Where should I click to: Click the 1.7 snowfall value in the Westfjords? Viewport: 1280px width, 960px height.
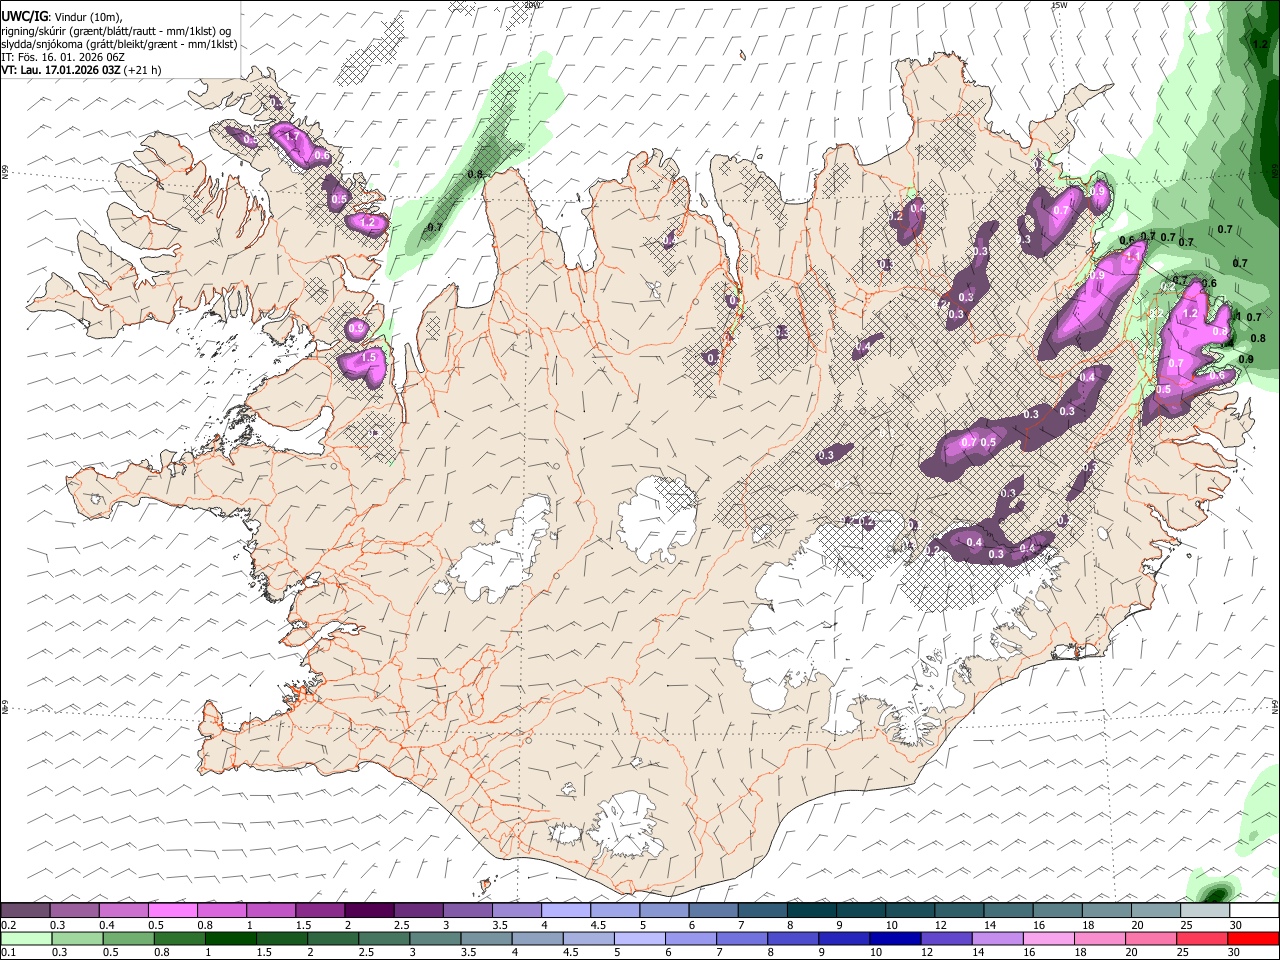[292, 136]
